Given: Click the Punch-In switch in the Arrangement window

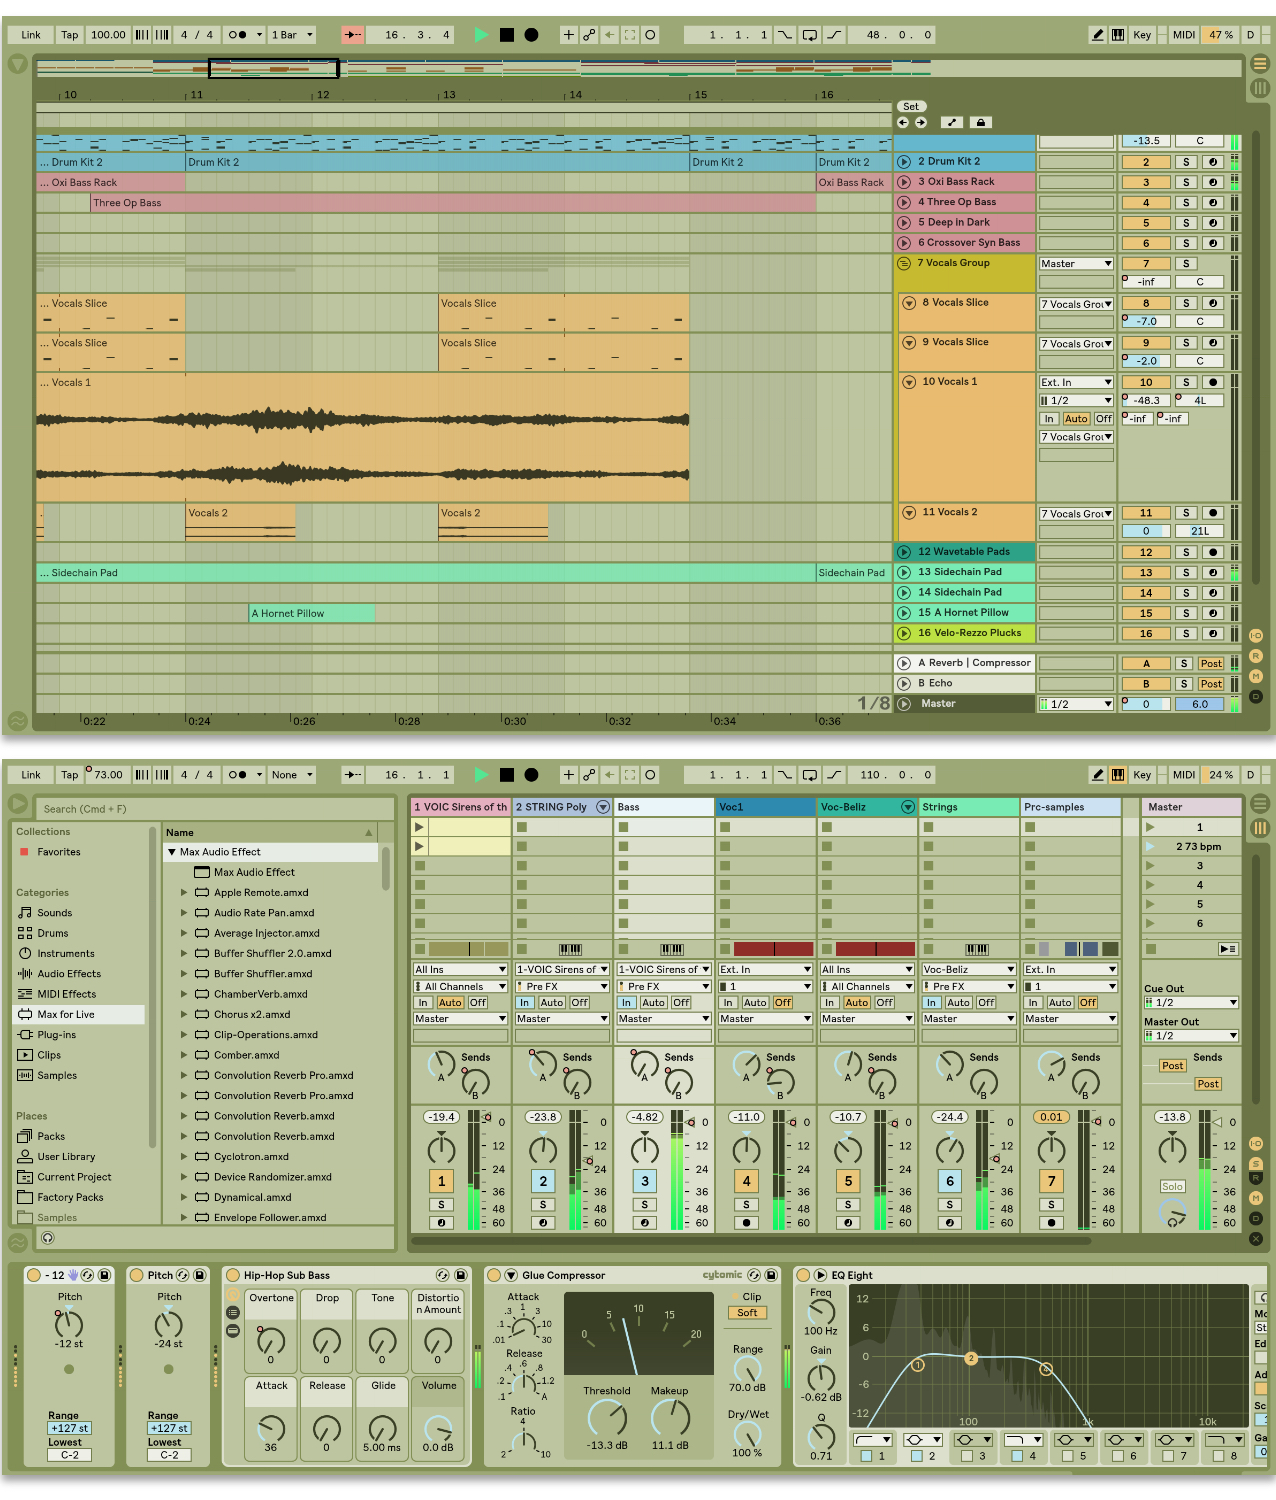Looking at the screenshot, I should (785, 35).
